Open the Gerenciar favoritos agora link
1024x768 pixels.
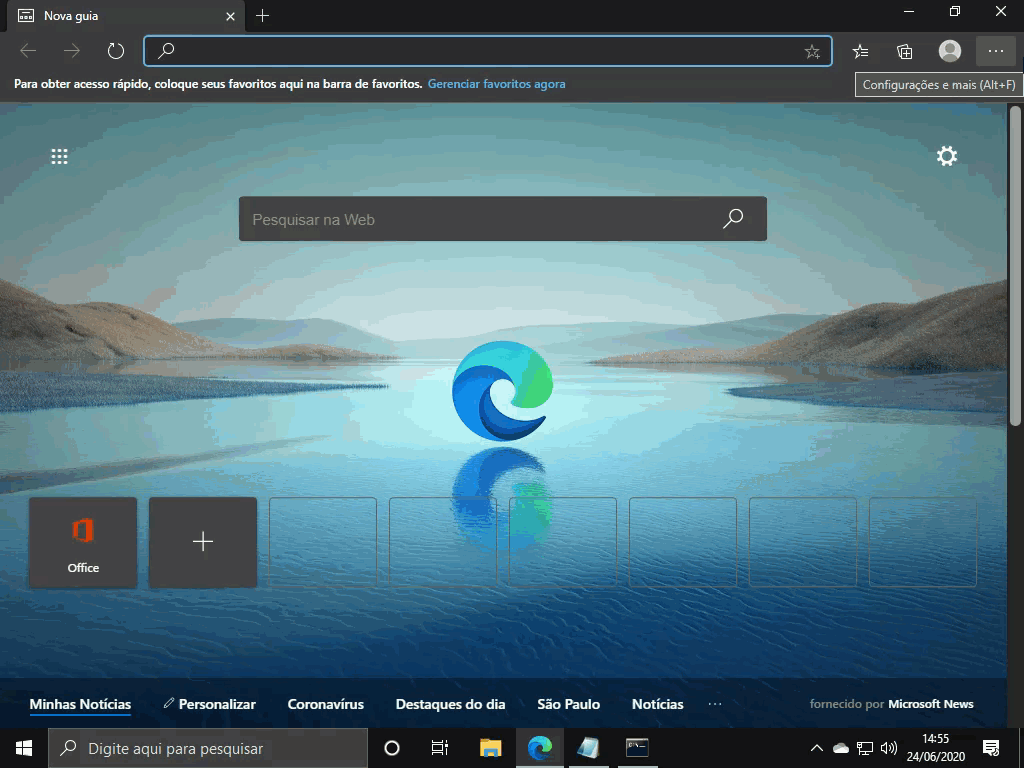(496, 84)
